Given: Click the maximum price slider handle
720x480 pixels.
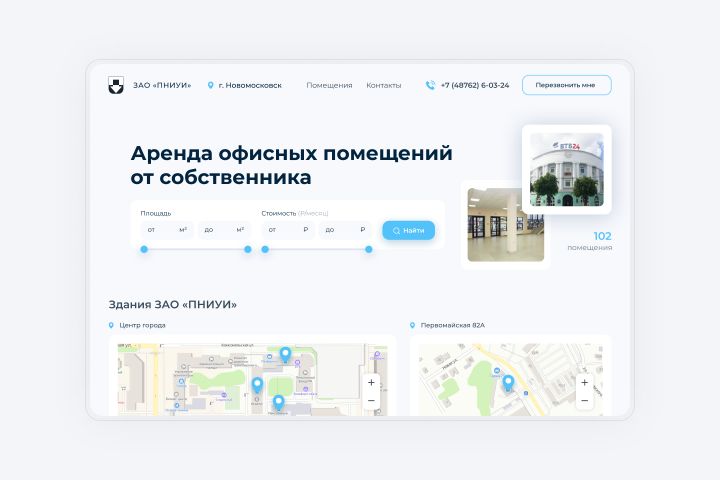Looking at the screenshot, I should tap(368, 249).
